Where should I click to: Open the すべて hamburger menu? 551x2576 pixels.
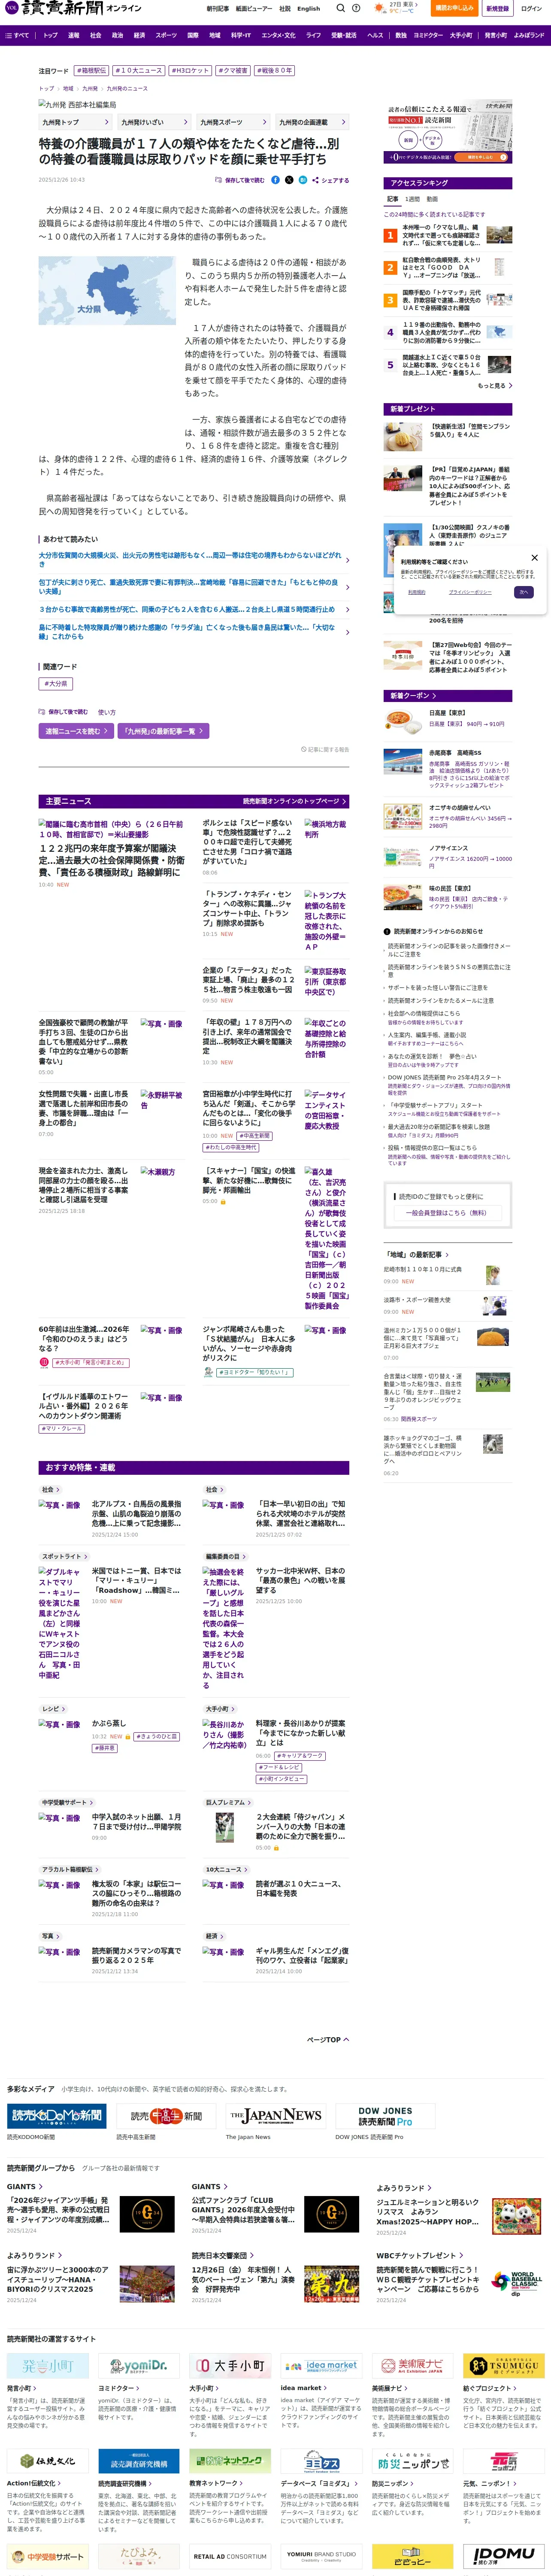[17, 35]
